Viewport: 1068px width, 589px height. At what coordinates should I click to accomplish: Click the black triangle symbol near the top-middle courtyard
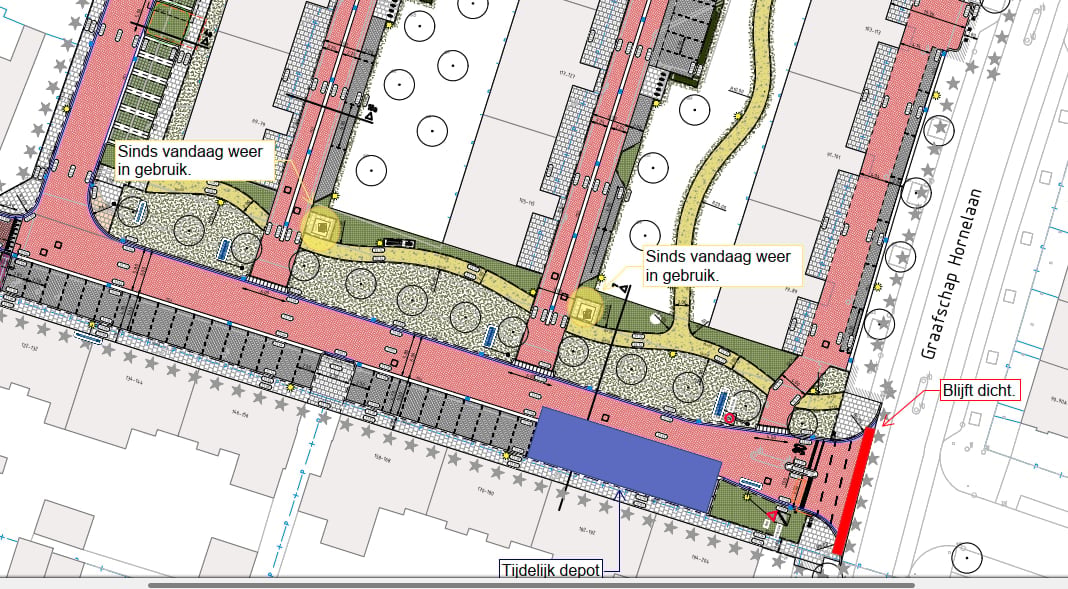point(370,118)
